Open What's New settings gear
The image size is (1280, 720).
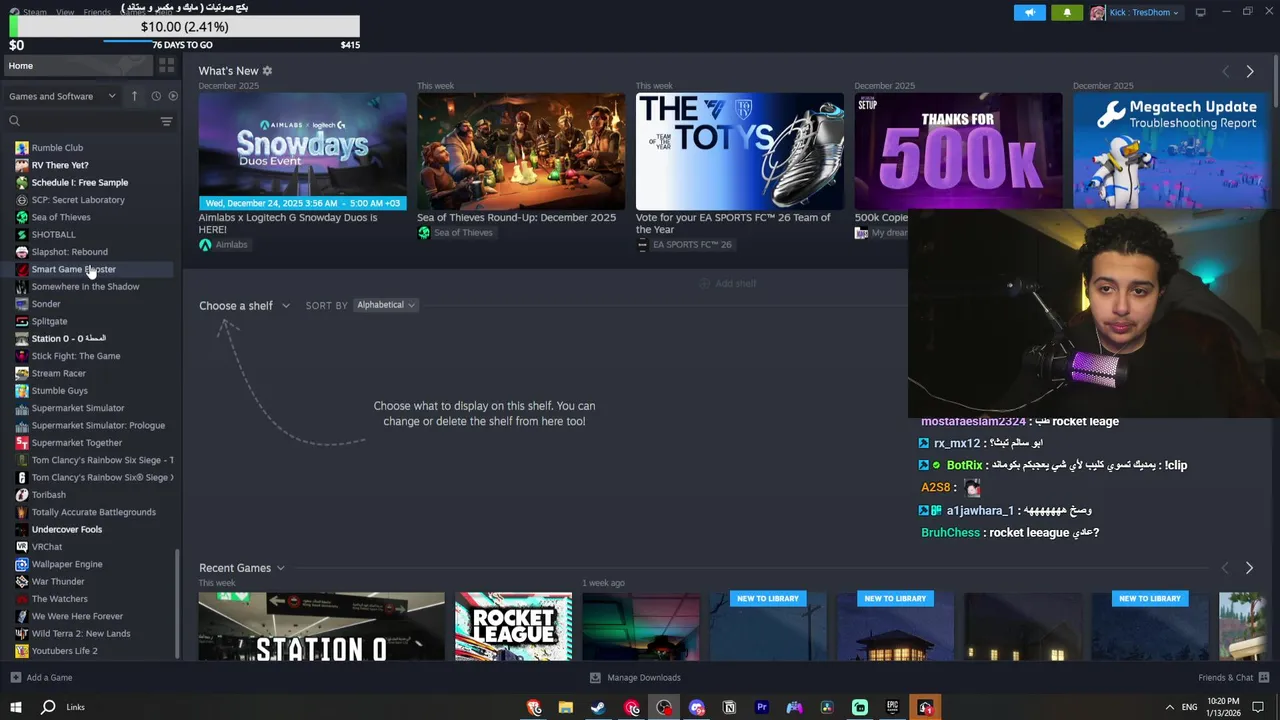[267, 71]
